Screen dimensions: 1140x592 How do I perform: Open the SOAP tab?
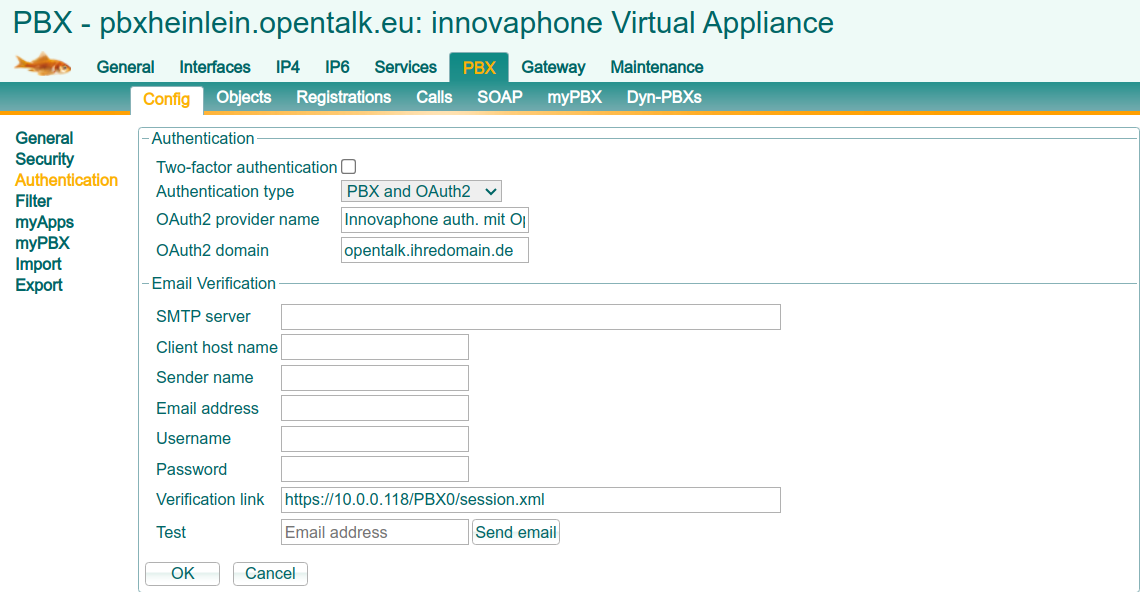coord(499,97)
